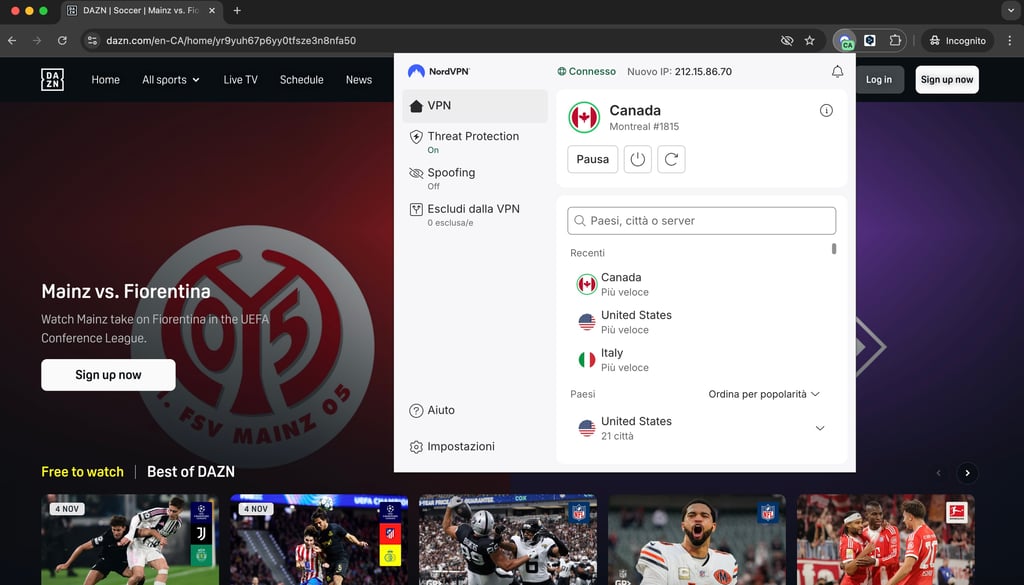Viewport: 1024px width, 585px height.
Task: Disconnect using the power button
Action: [637, 159]
